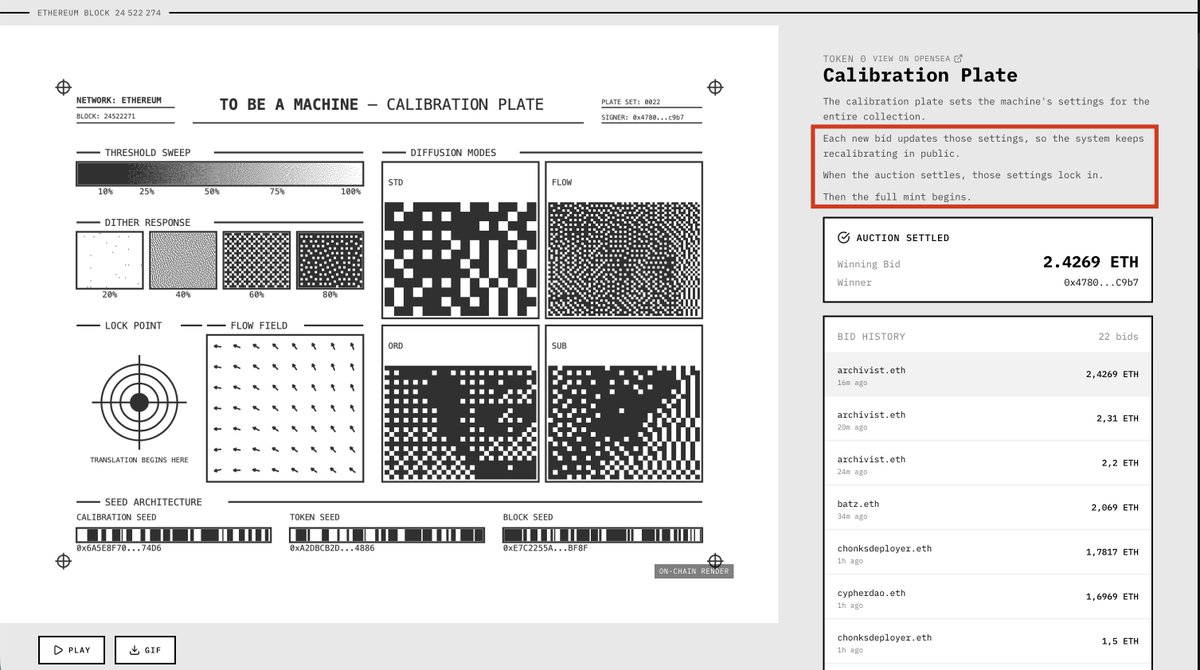Select the archivist.eth 2,2 ETH bid row
Screen dimensions: 1200x670
pyautogui.click(x=987, y=464)
